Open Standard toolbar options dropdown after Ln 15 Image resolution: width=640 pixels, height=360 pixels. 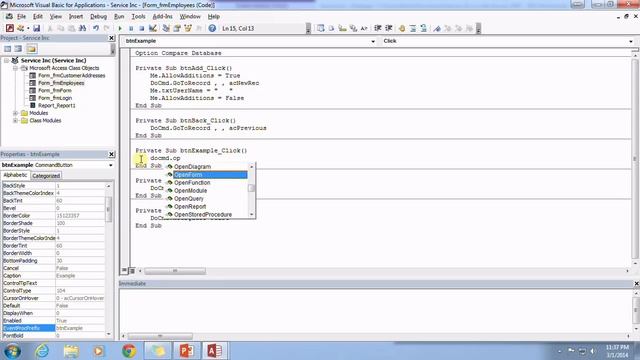[308, 28]
